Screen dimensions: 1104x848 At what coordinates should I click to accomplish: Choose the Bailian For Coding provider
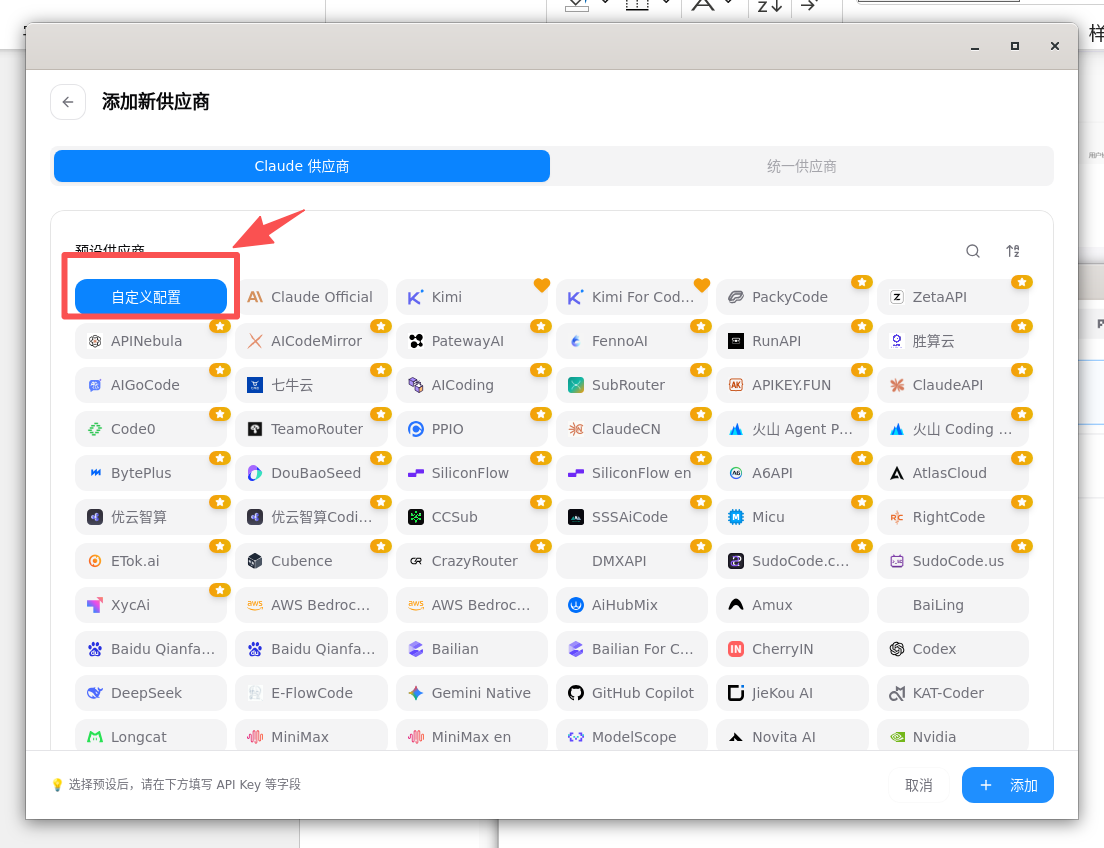click(x=632, y=649)
